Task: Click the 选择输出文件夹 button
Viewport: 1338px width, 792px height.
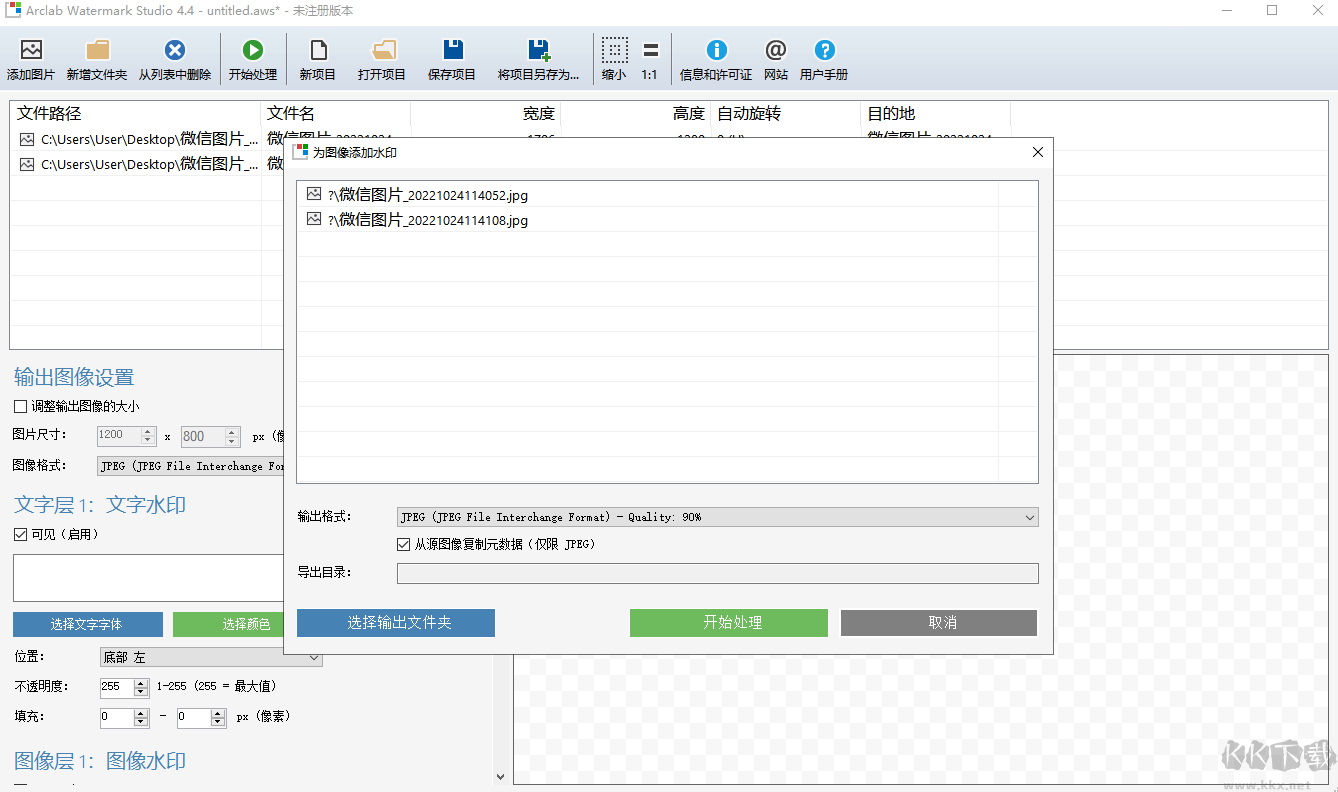Action: (x=395, y=623)
